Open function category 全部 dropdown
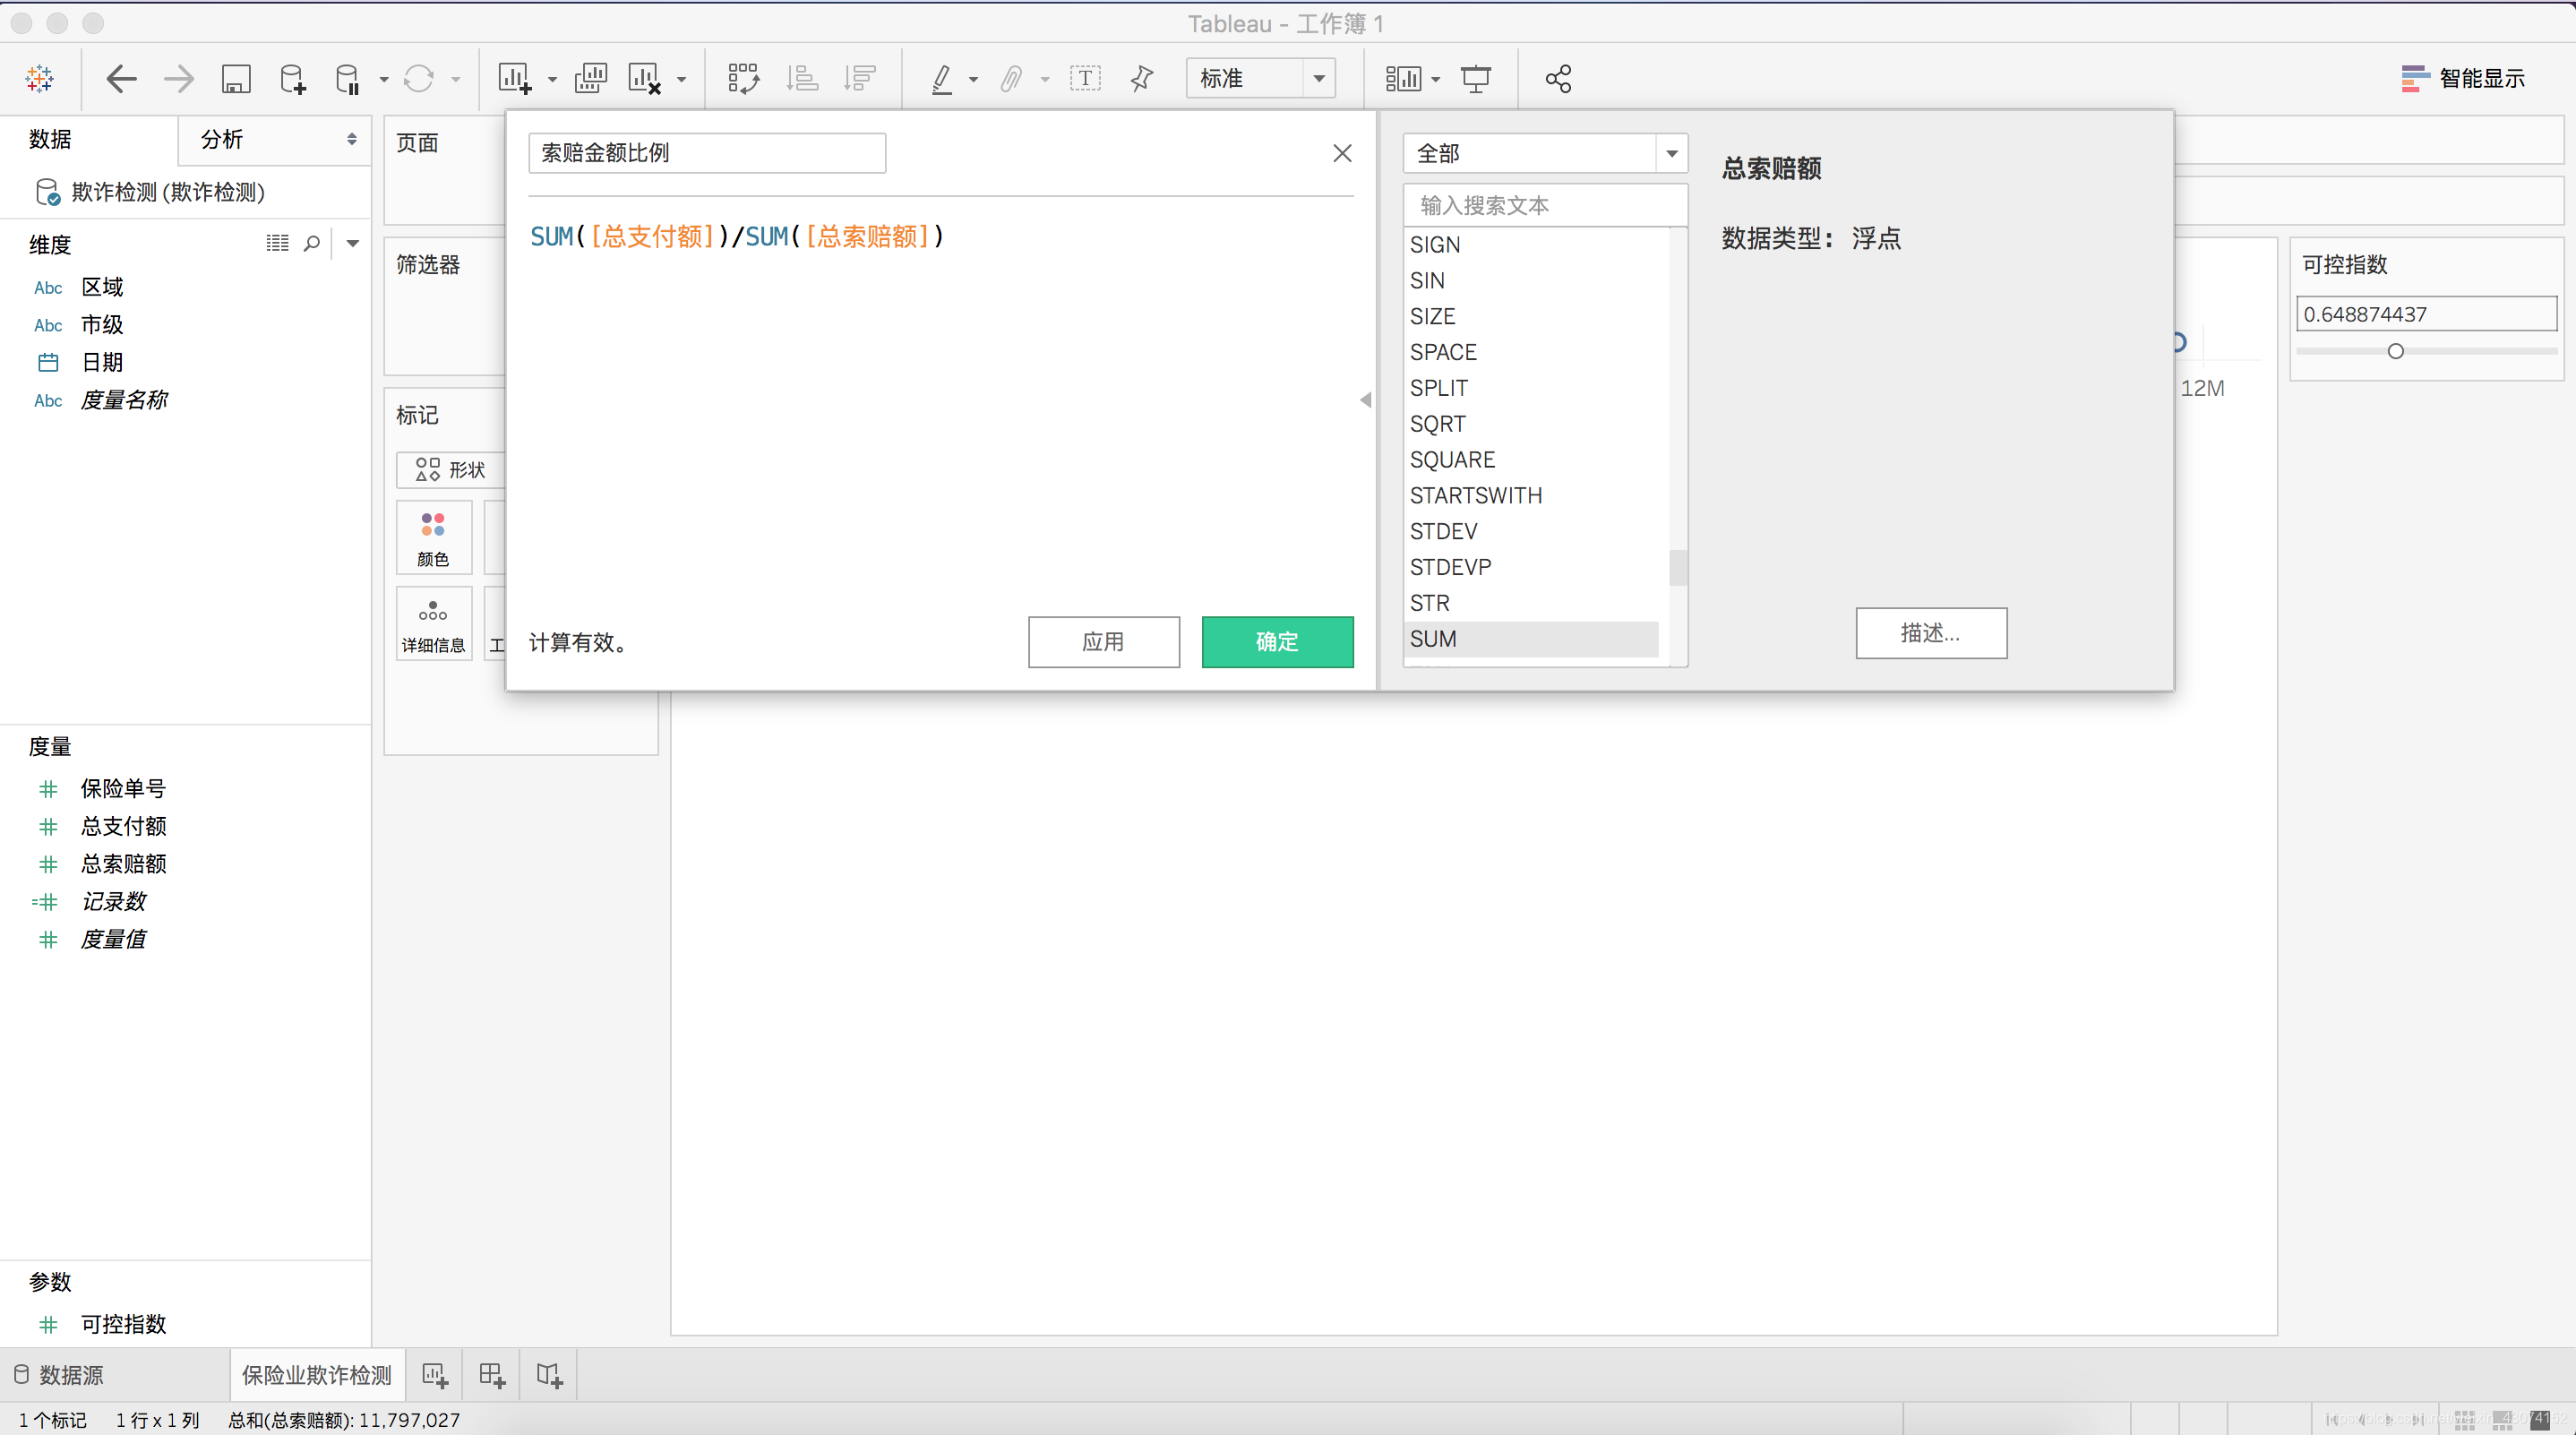Image resolution: width=2576 pixels, height=1435 pixels. click(1545, 153)
